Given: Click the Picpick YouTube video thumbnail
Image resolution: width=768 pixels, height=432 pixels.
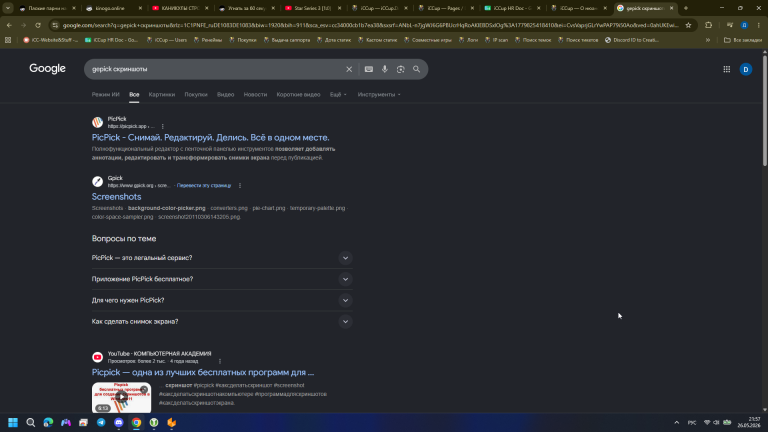Looking at the screenshot, I should 121,397.
